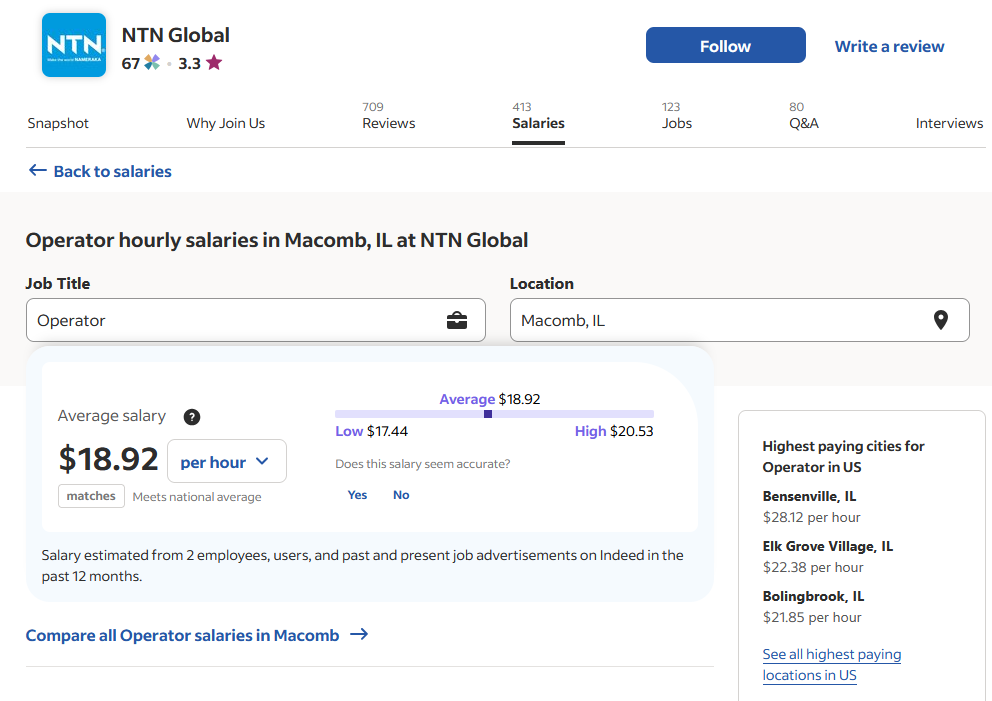Go back via Back to salaries link

click(113, 171)
